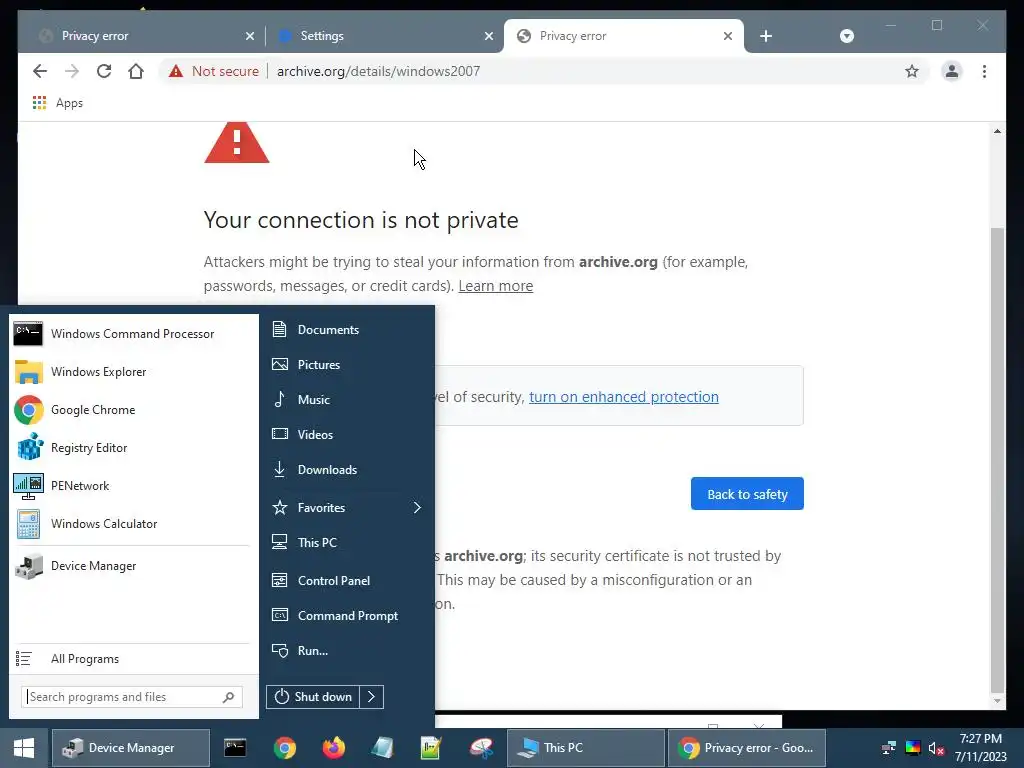This screenshot has height=768, width=1024.
Task: Open command prompt icon on taskbar
Action: [235, 748]
